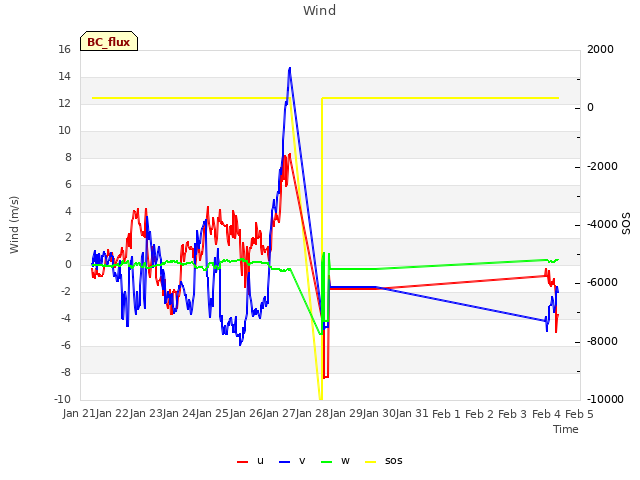
Task: Click the BC_flux annotation label
Action: [x=109, y=41]
